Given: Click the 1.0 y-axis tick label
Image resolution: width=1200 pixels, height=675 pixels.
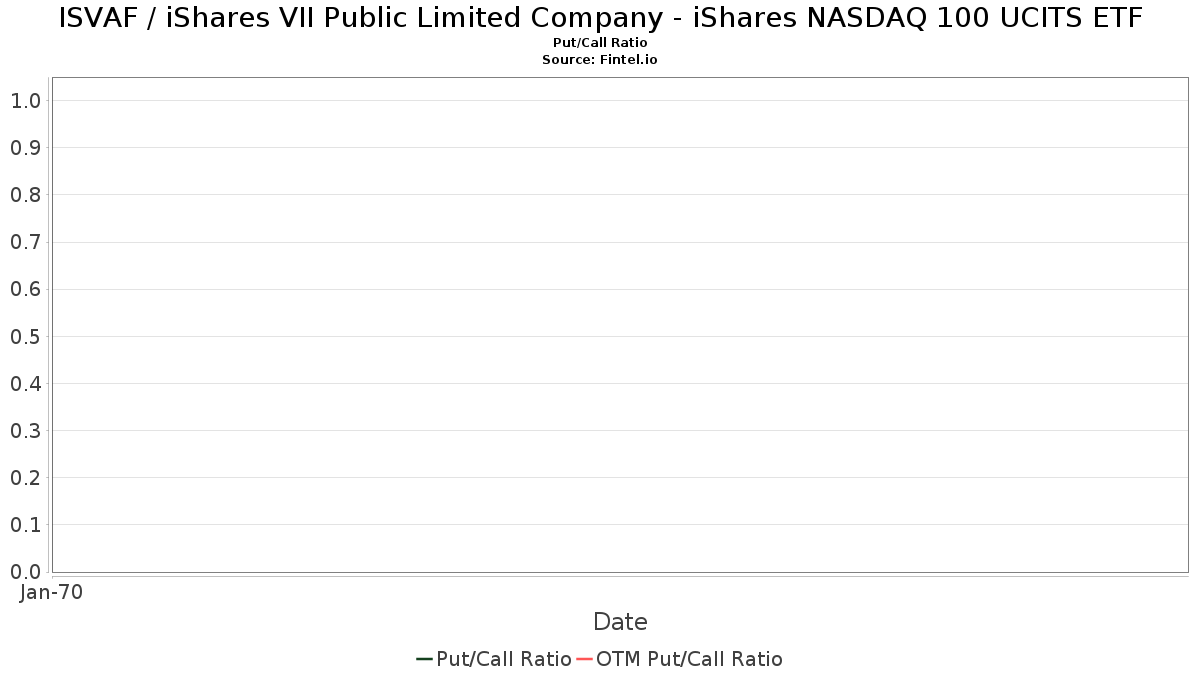Looking at the screenshot, I should (25, 101).
